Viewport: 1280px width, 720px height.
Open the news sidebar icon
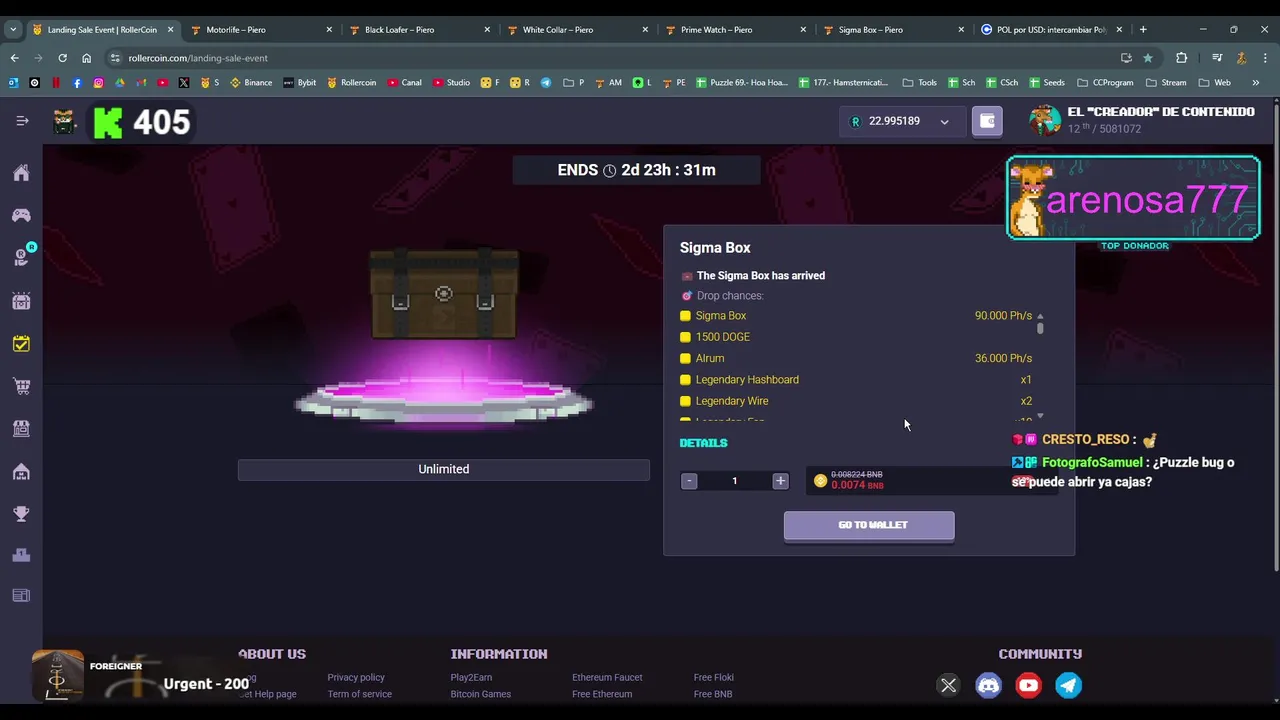coord(21,596)
